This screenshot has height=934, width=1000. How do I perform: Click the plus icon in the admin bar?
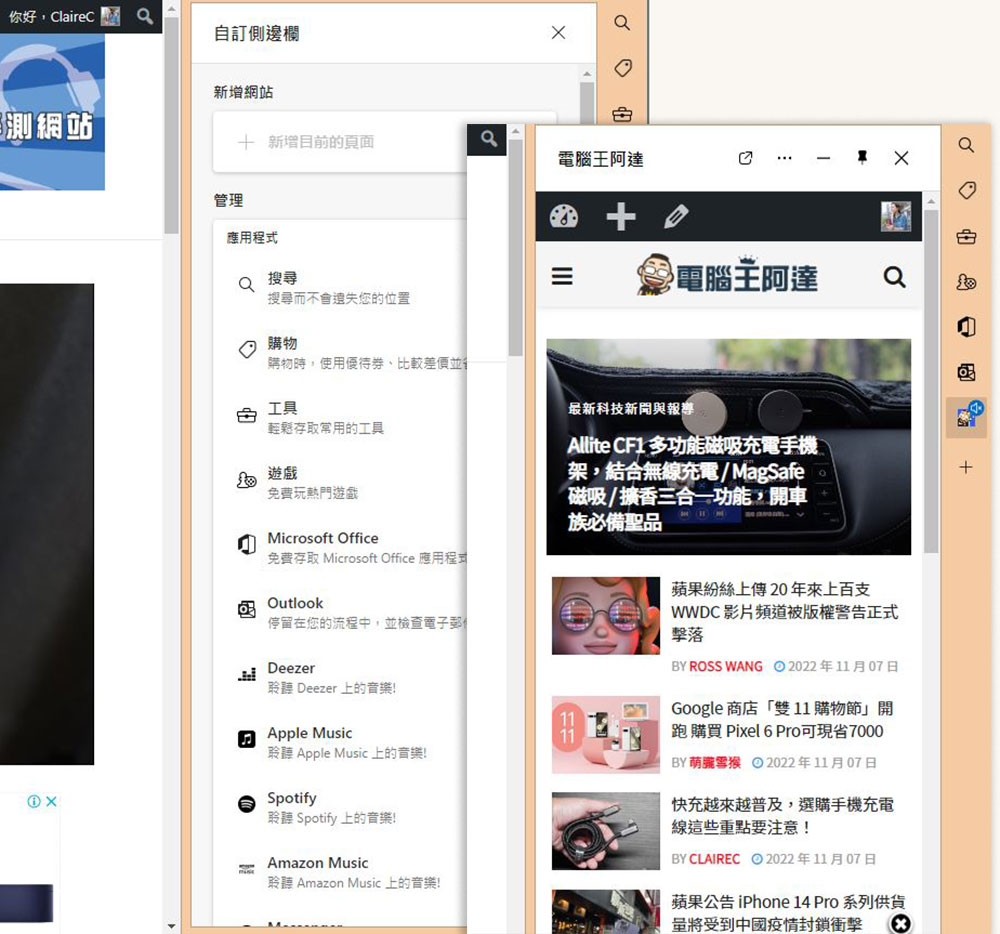pos(621,216)
